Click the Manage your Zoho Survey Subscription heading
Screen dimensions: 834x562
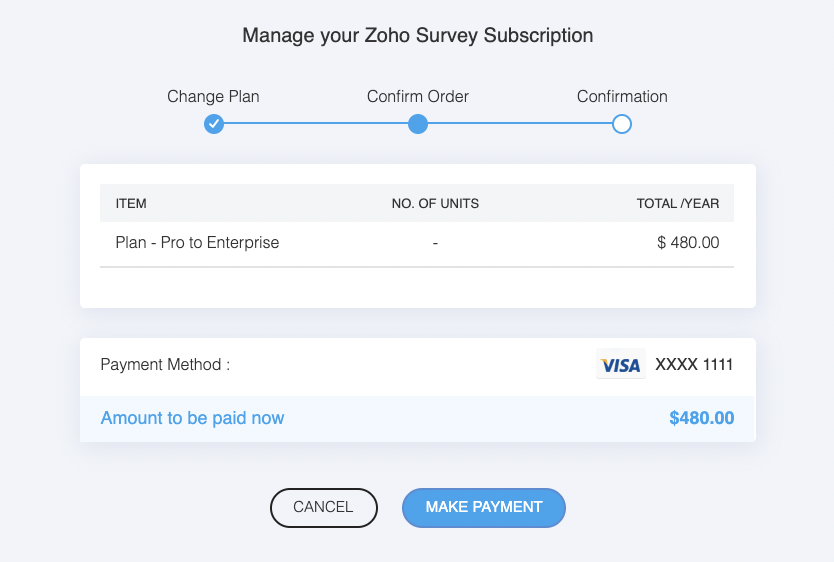pyautogui.click(x=417, y=36)
